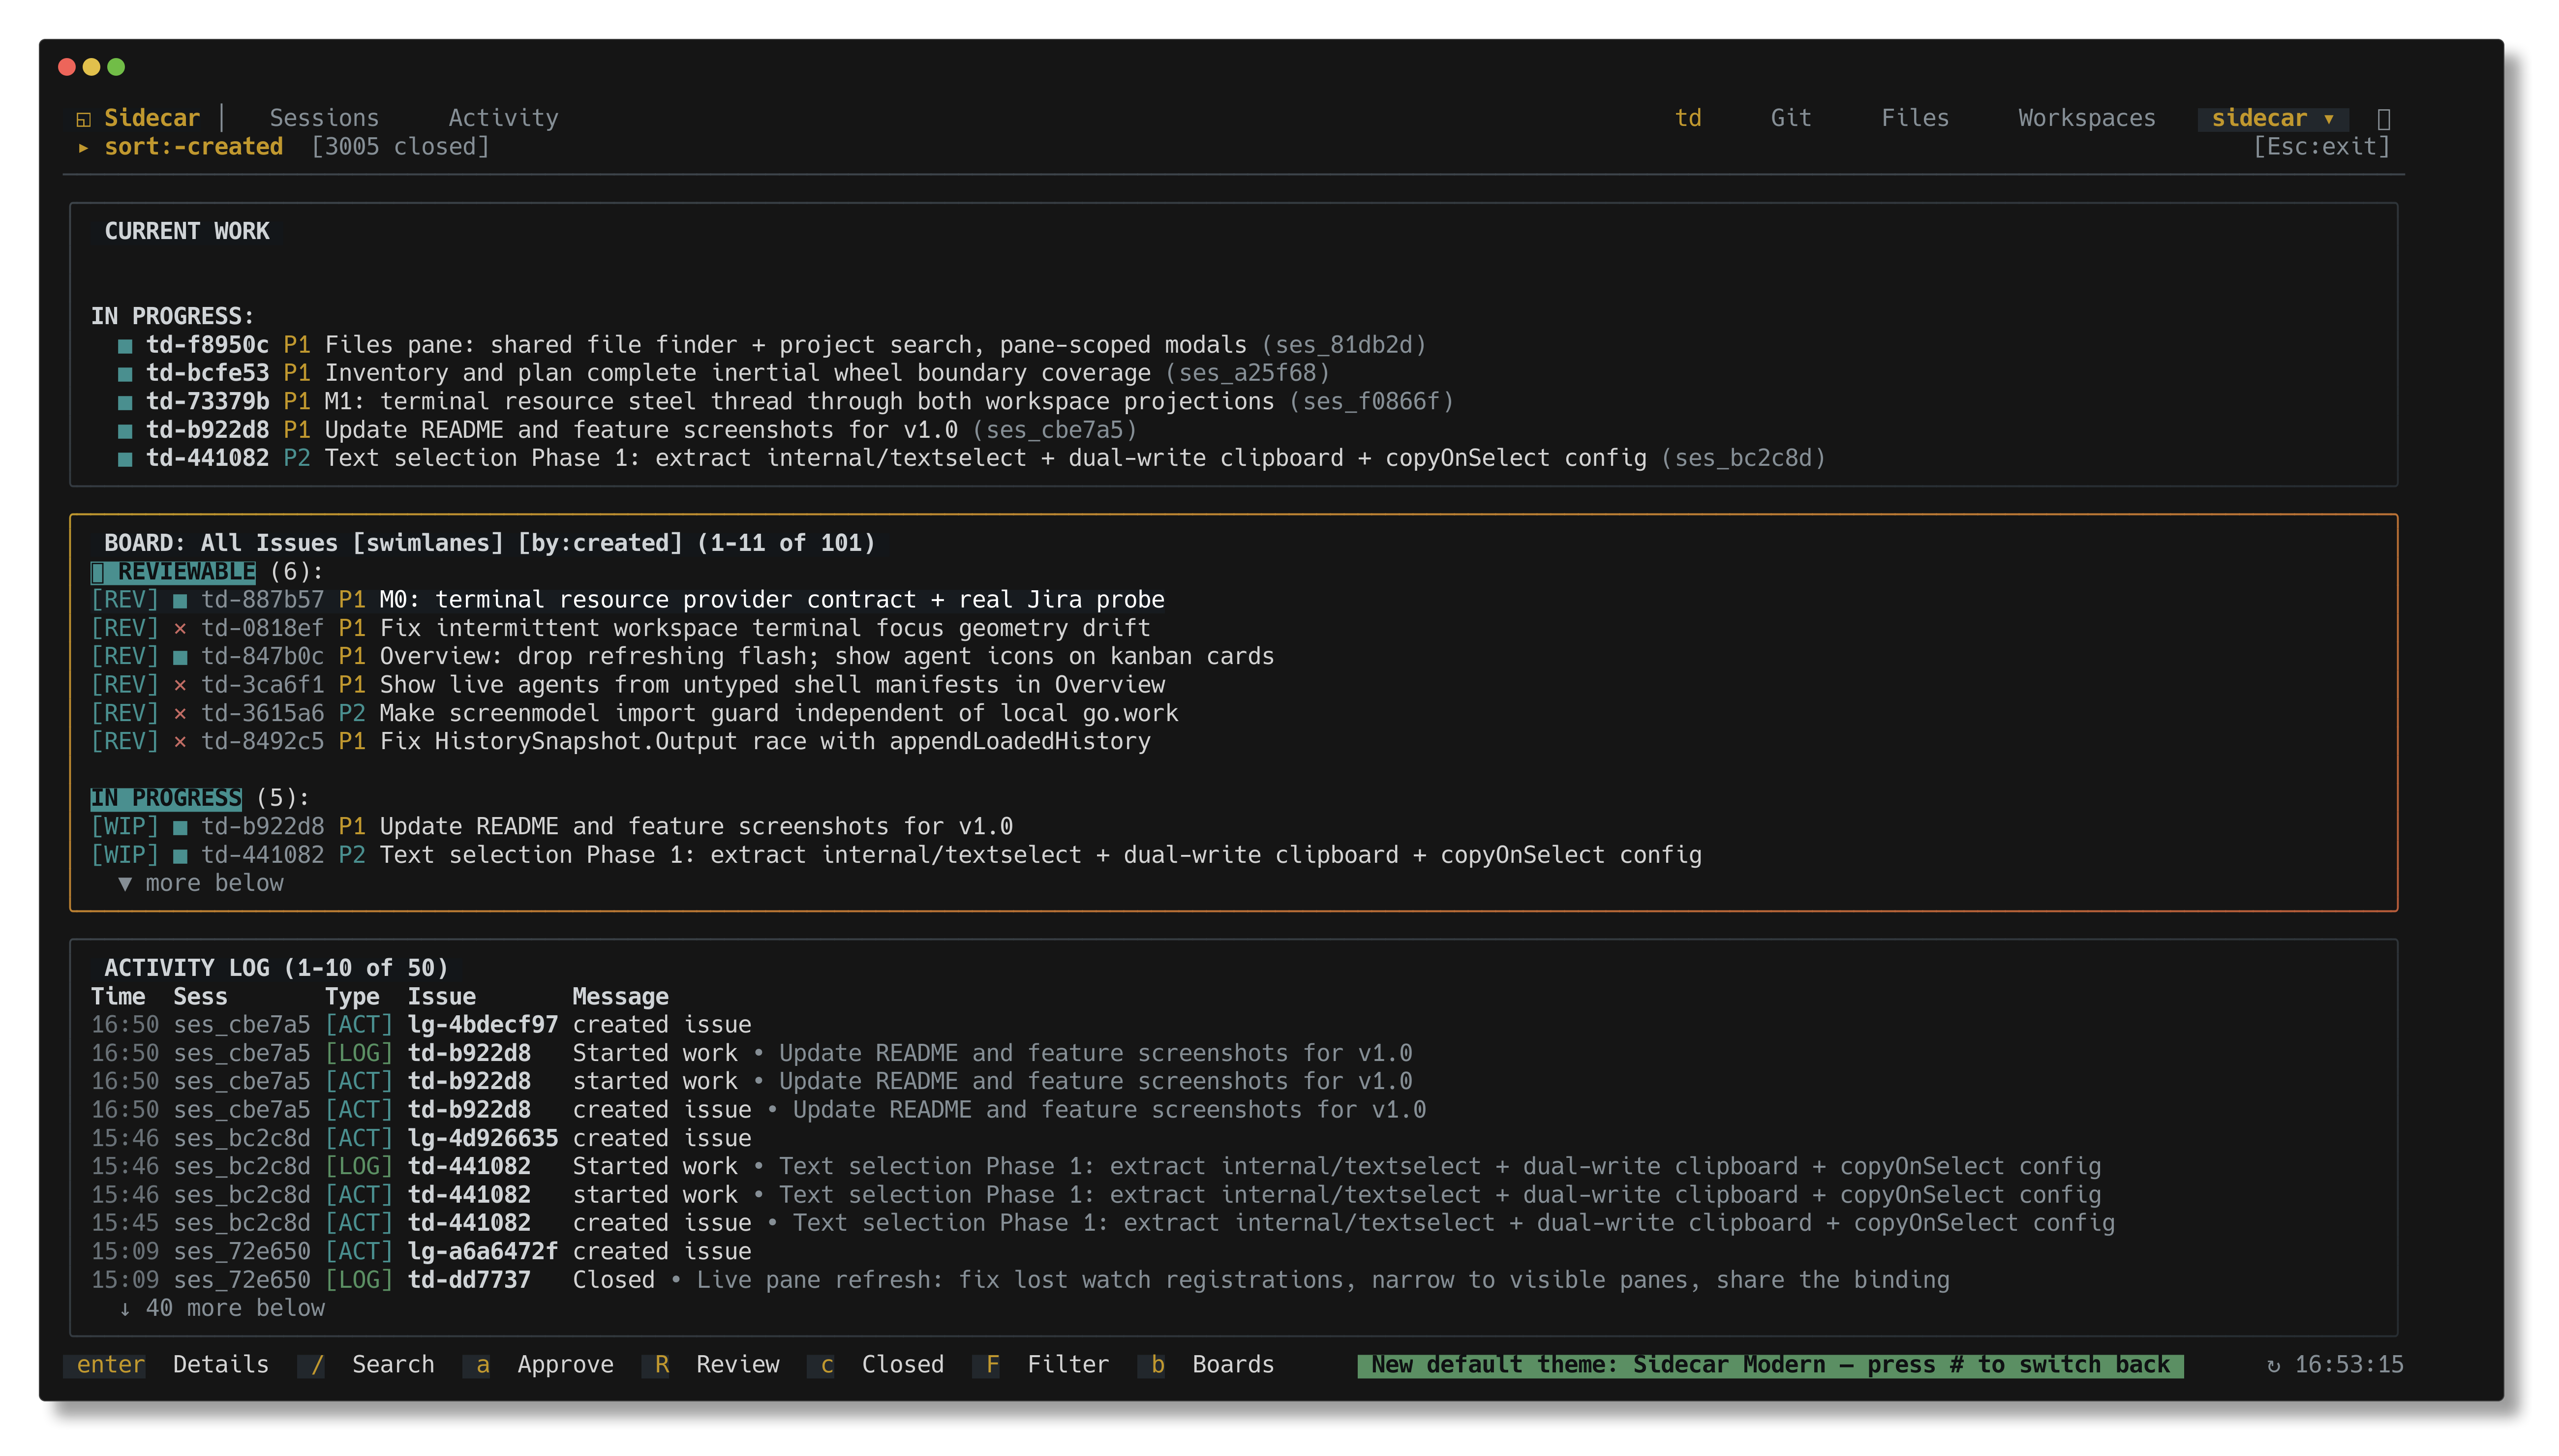Expand the board's more below indicator

[201, 884]
